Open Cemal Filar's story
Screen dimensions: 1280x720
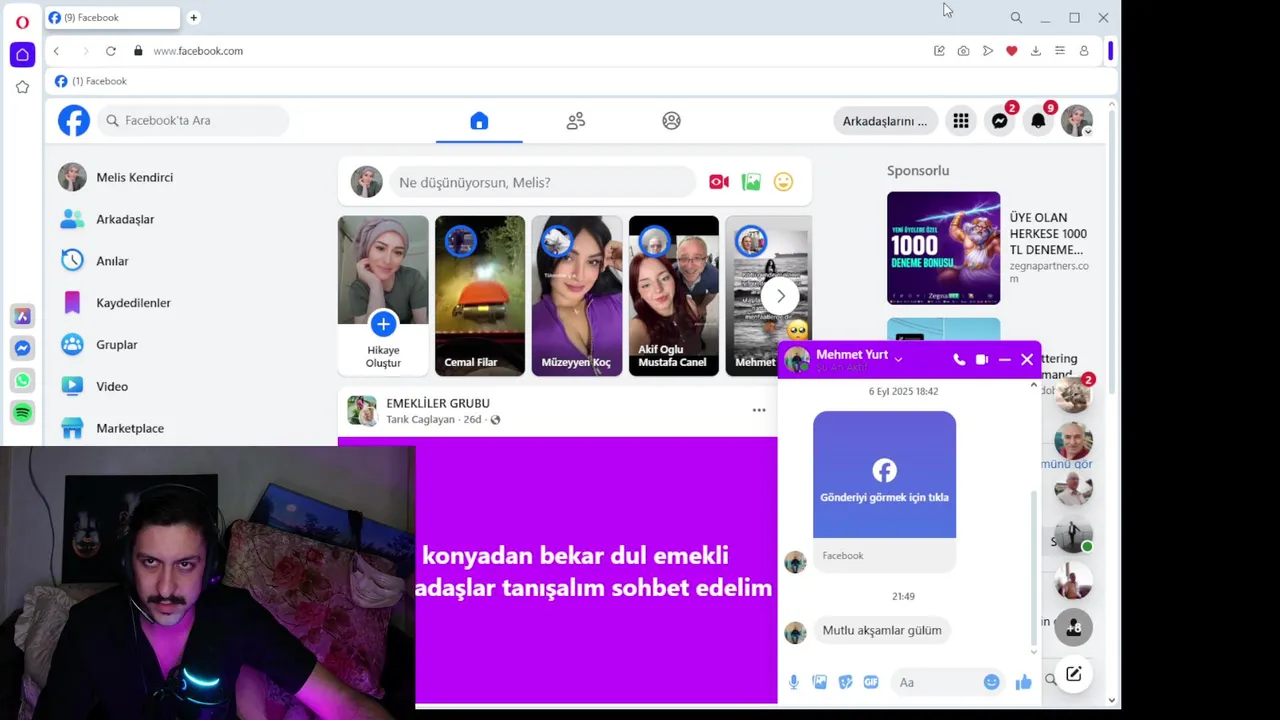pos(480,296)
